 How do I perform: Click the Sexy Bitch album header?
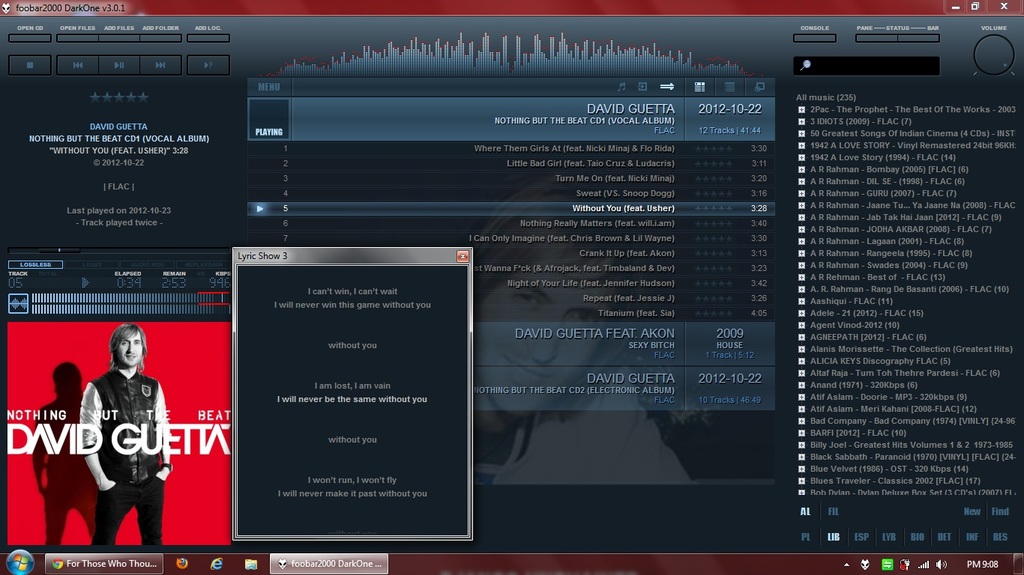(x=623, y=344)
